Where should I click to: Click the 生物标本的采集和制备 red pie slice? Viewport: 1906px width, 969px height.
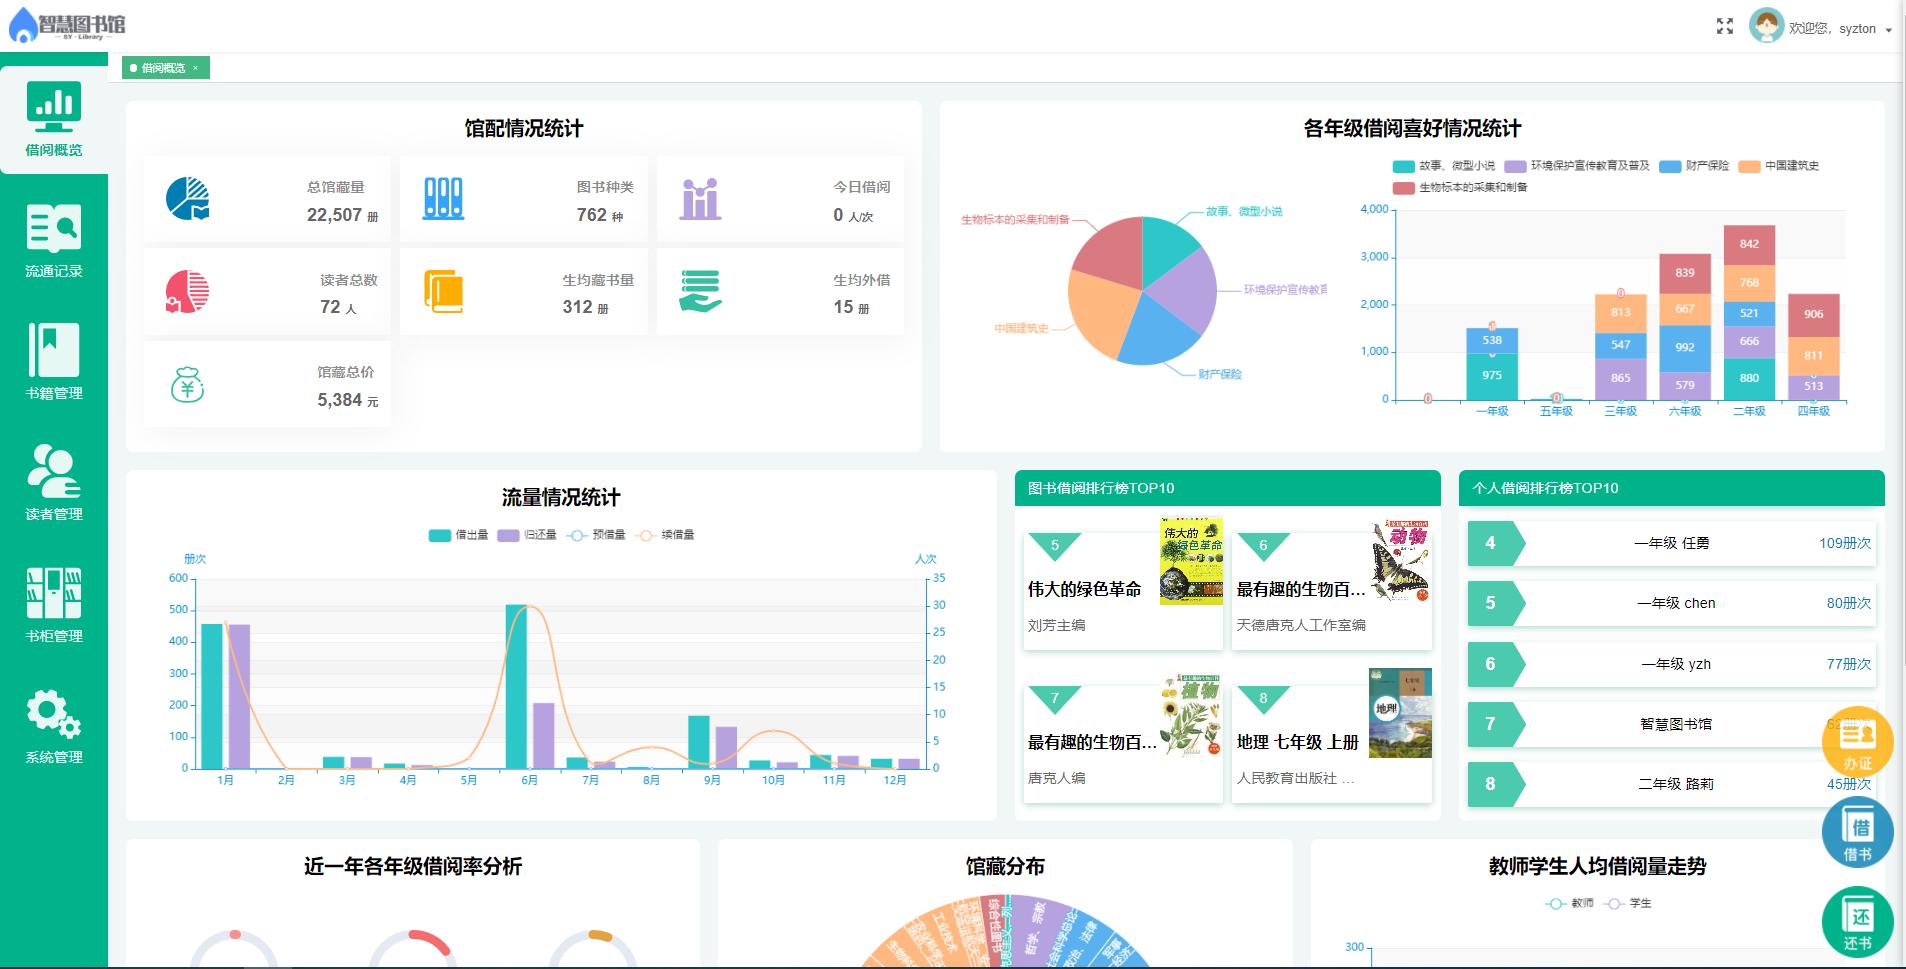(x=1112, y=250)
